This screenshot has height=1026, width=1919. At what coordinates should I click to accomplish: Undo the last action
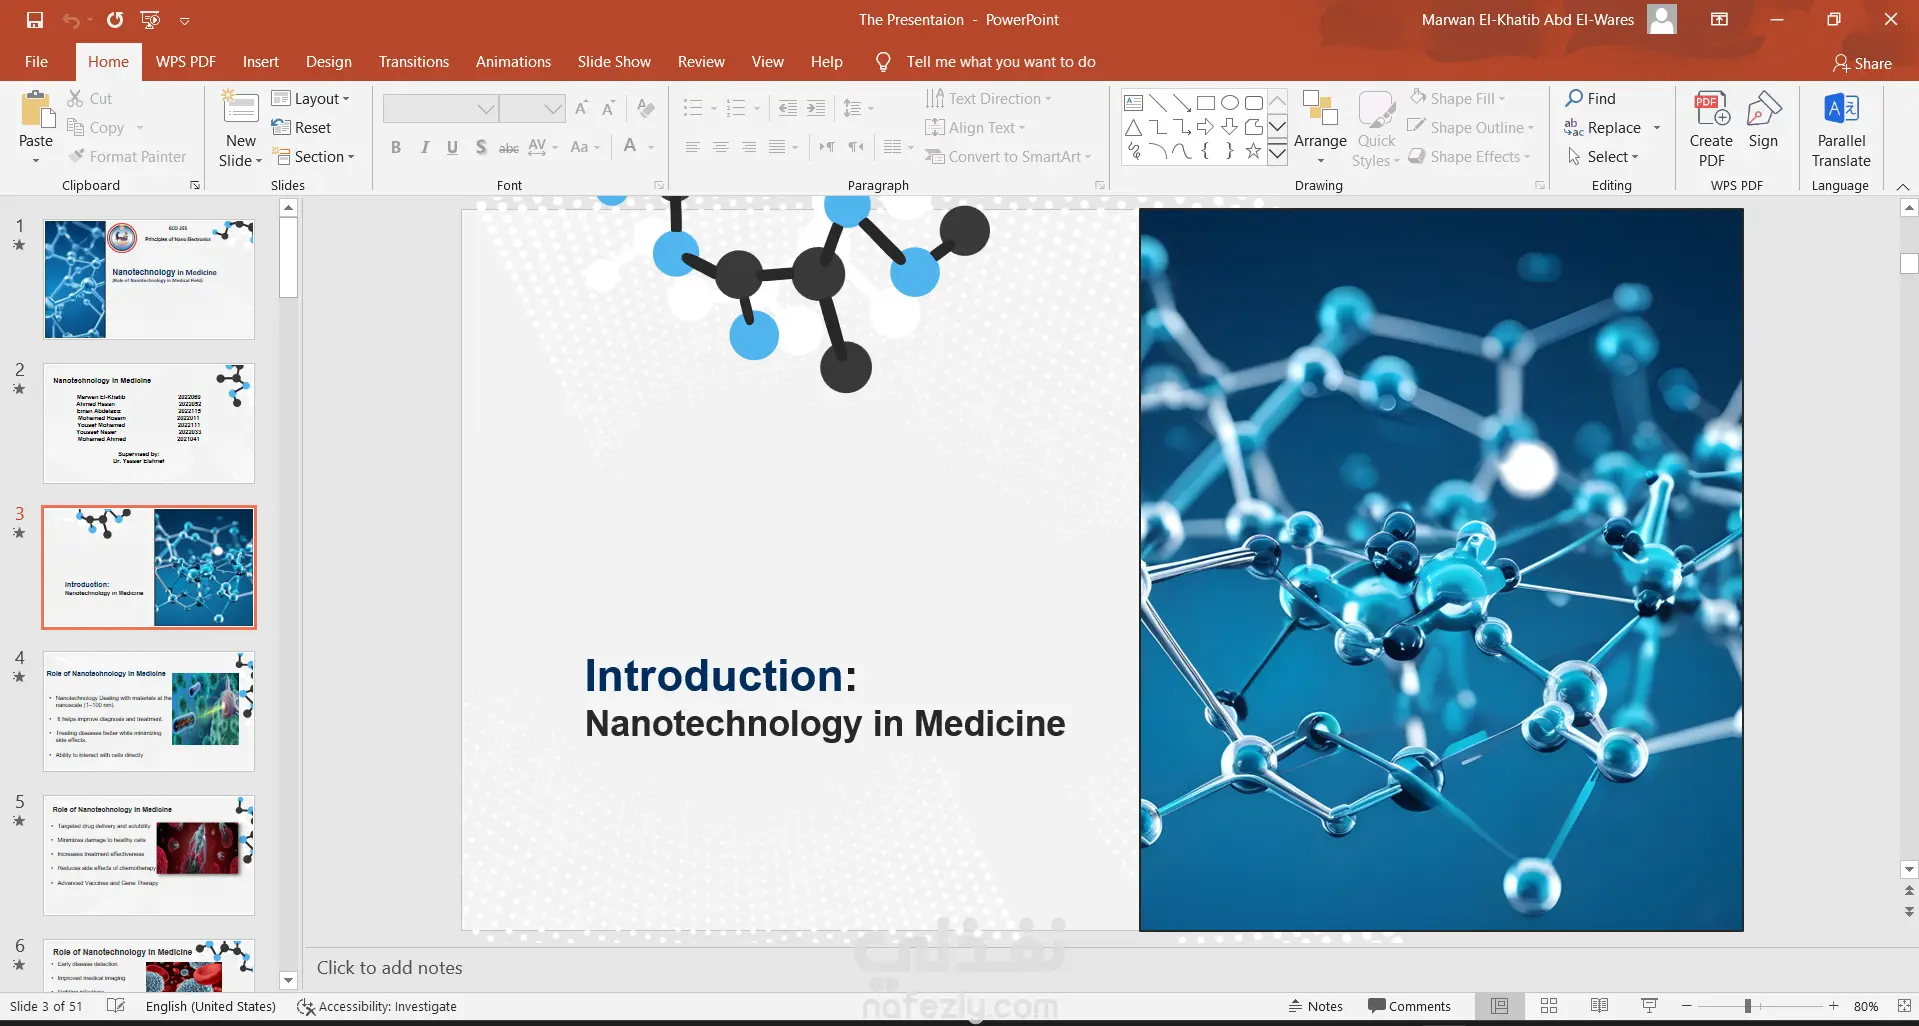70,20
